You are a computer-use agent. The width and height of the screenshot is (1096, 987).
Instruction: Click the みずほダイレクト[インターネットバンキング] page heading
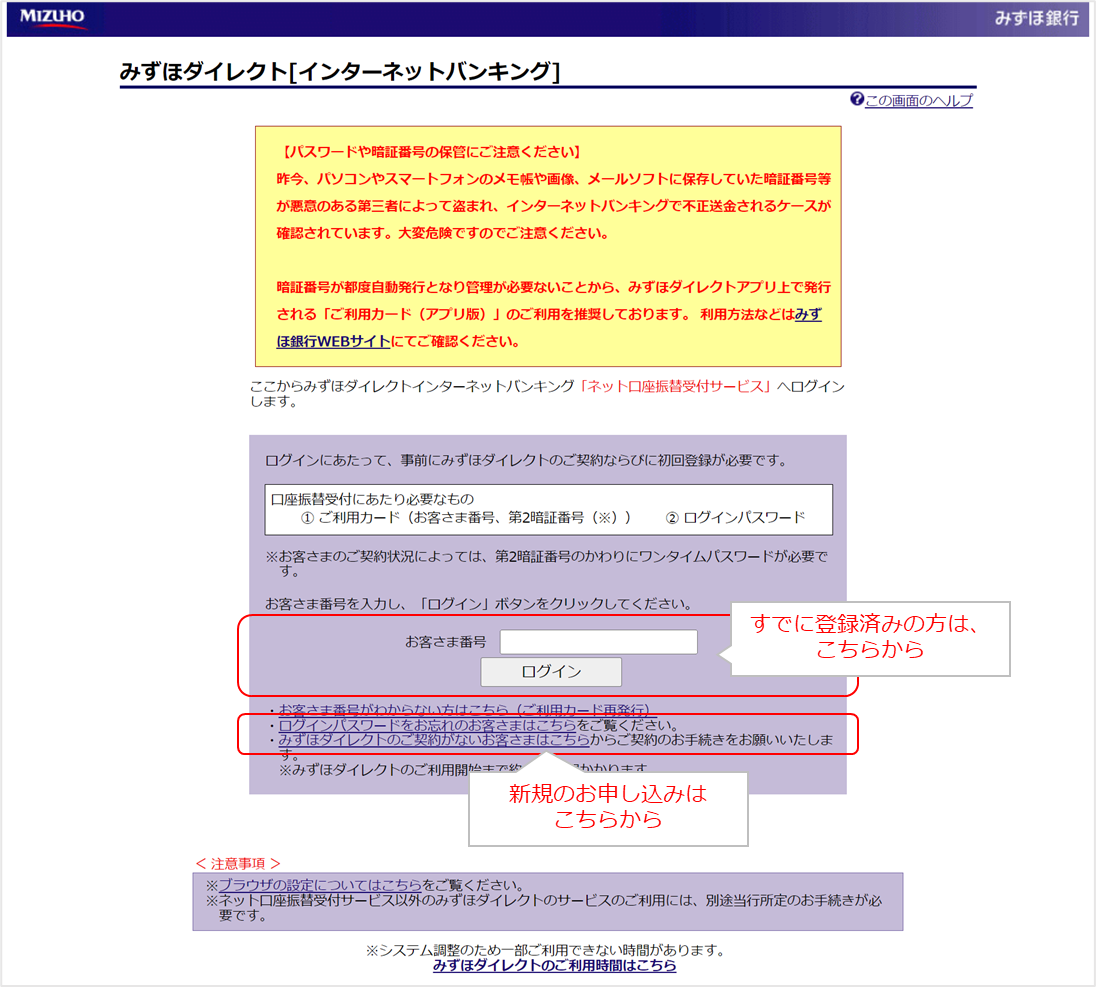(x=339, y=71)
